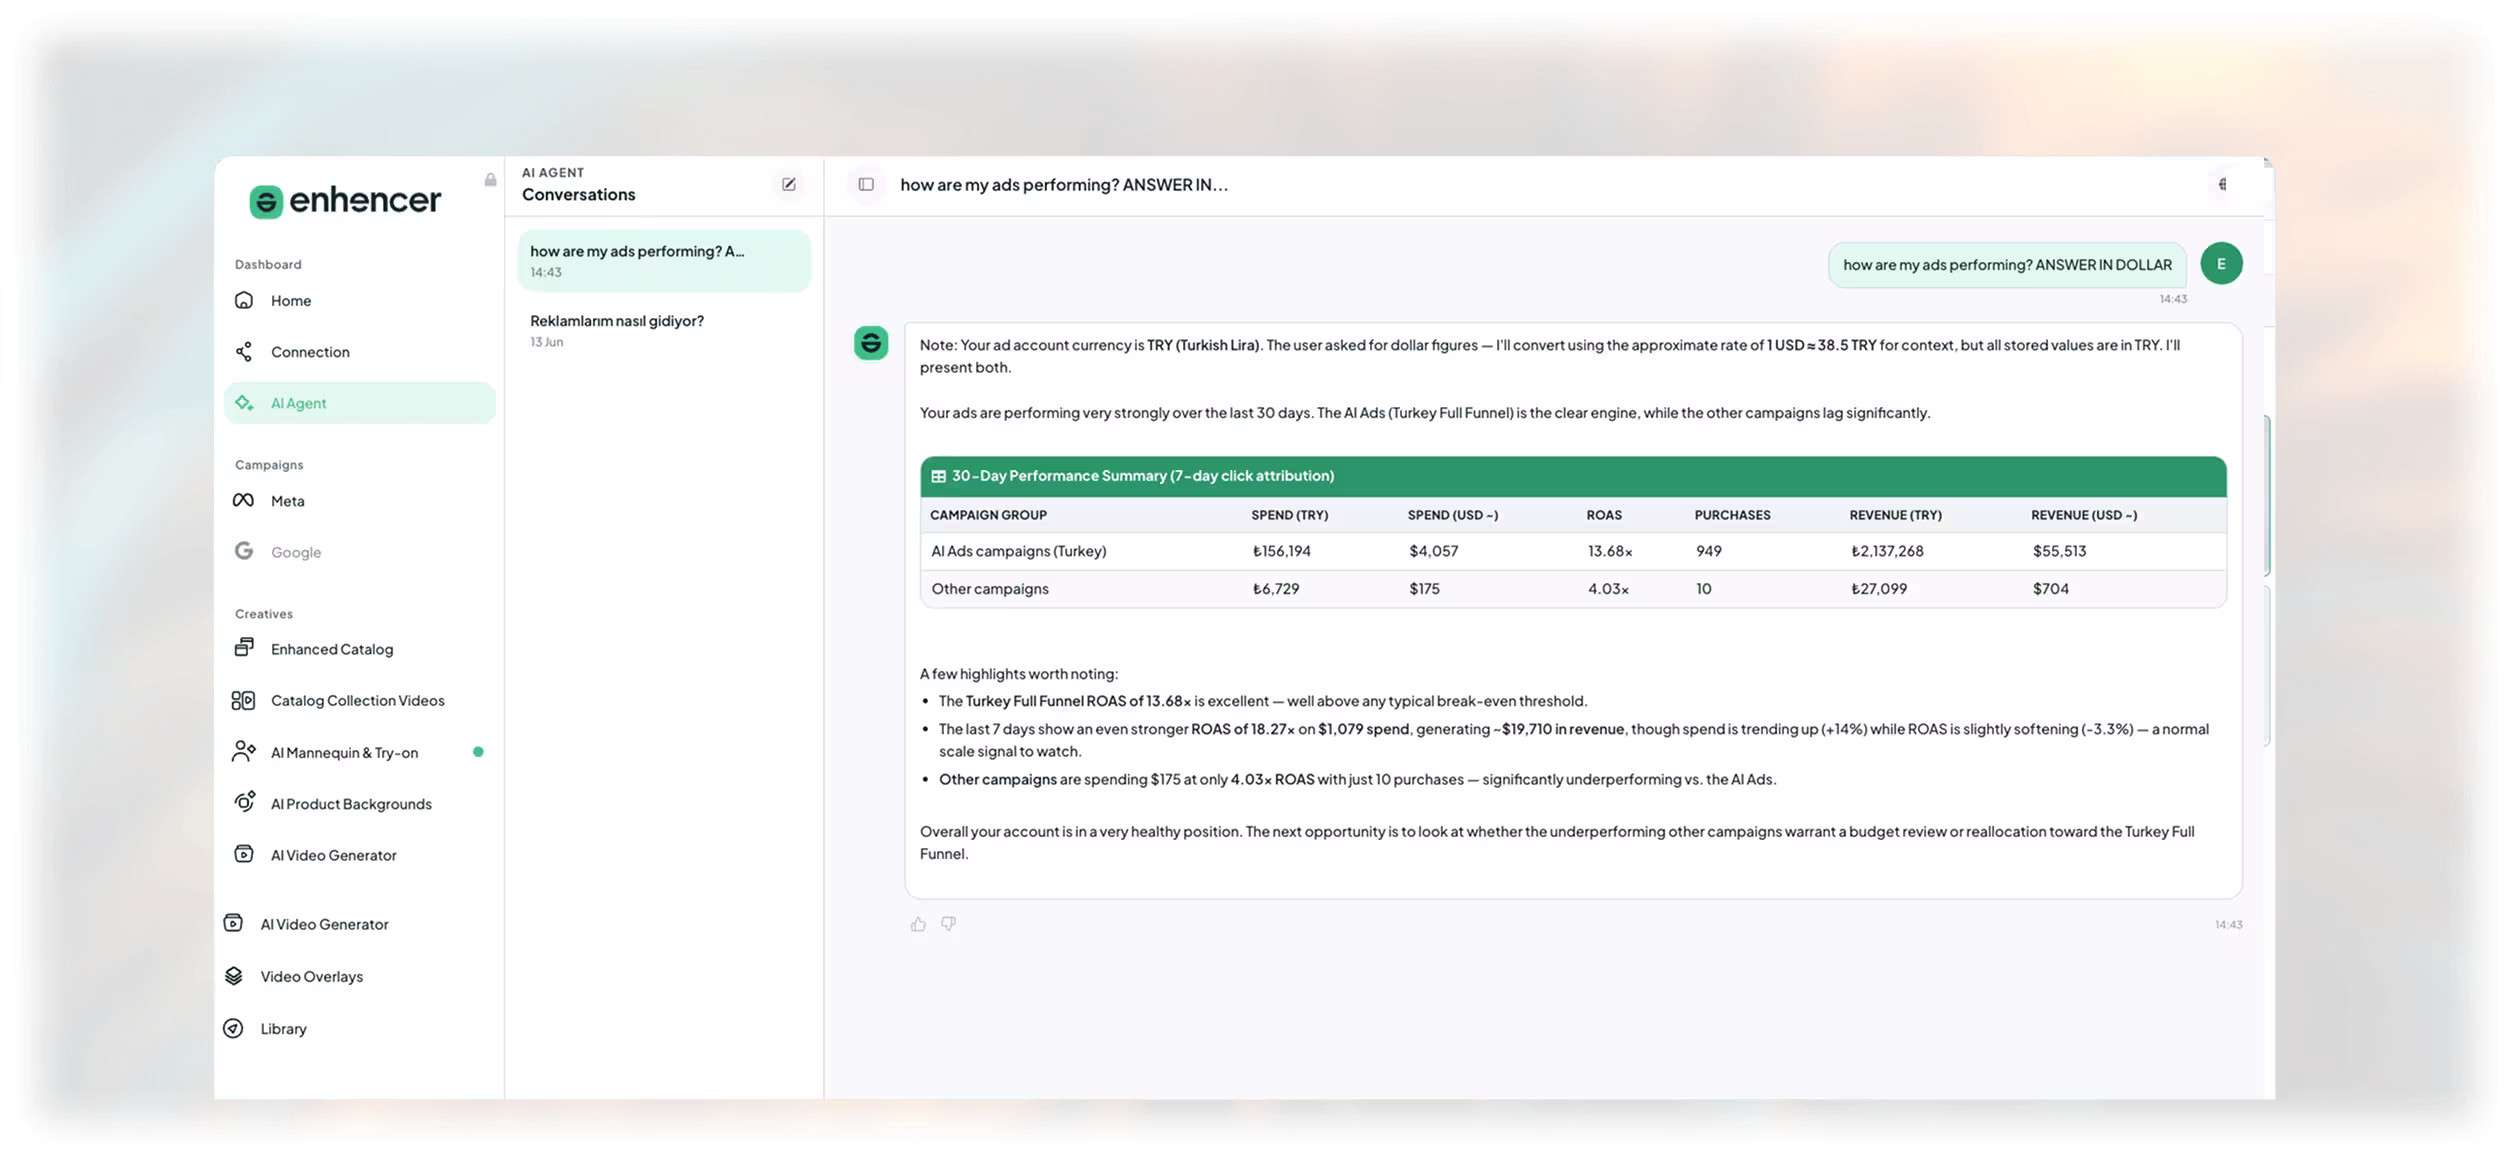Click the Google campaigns icon
This screenshot has height=1158, width=2514.
tap(243, 551)
